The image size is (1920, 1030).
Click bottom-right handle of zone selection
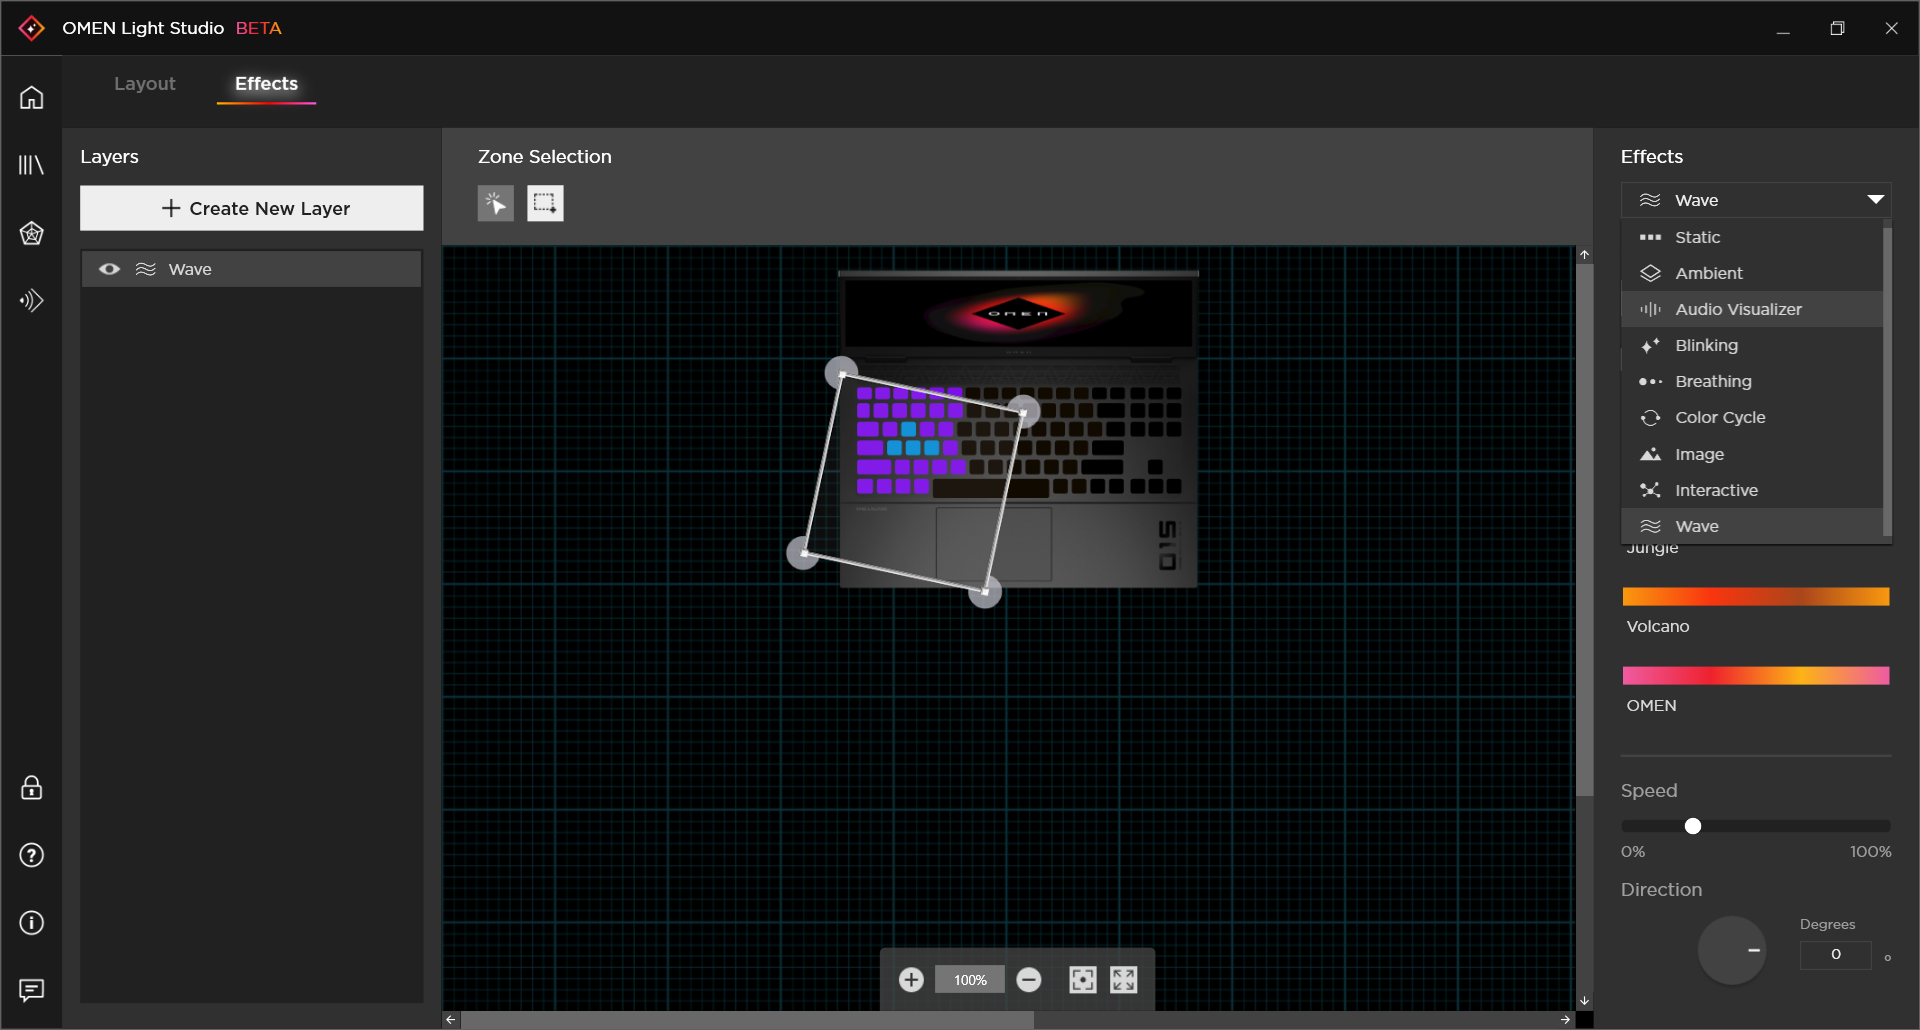985,592
